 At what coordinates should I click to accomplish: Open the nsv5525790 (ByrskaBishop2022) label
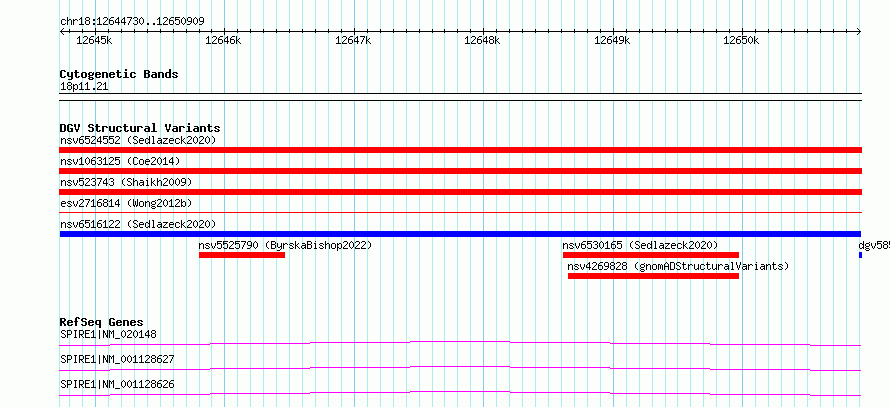coord(285,245)
